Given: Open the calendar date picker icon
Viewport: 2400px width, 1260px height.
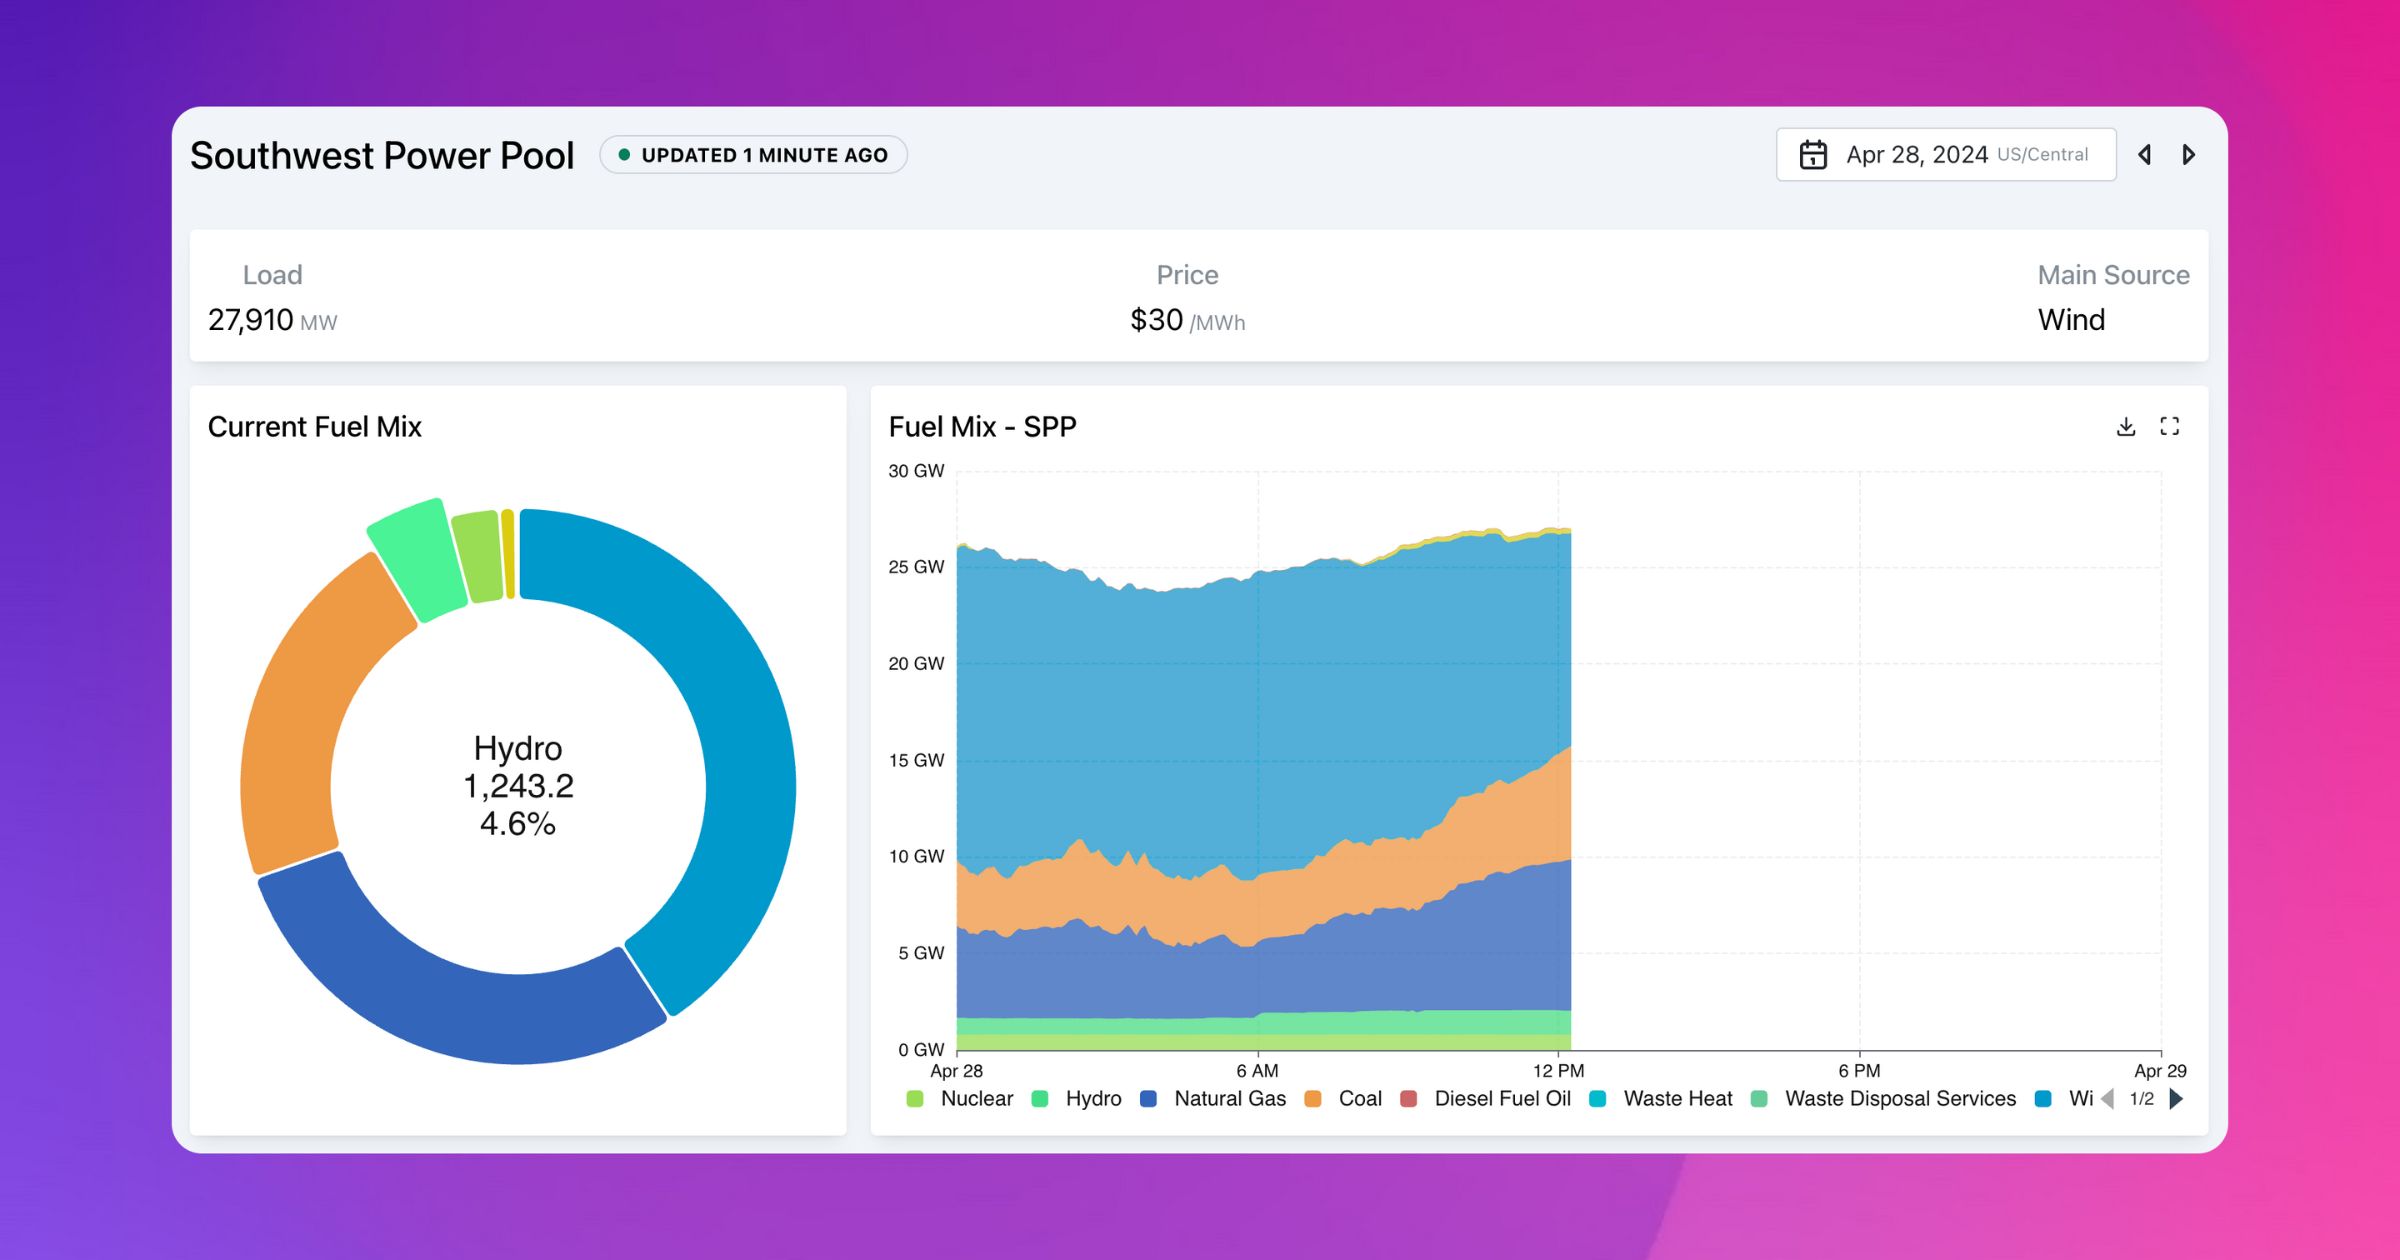Looking at the screenshot, I should click(x=1815, y=154).
